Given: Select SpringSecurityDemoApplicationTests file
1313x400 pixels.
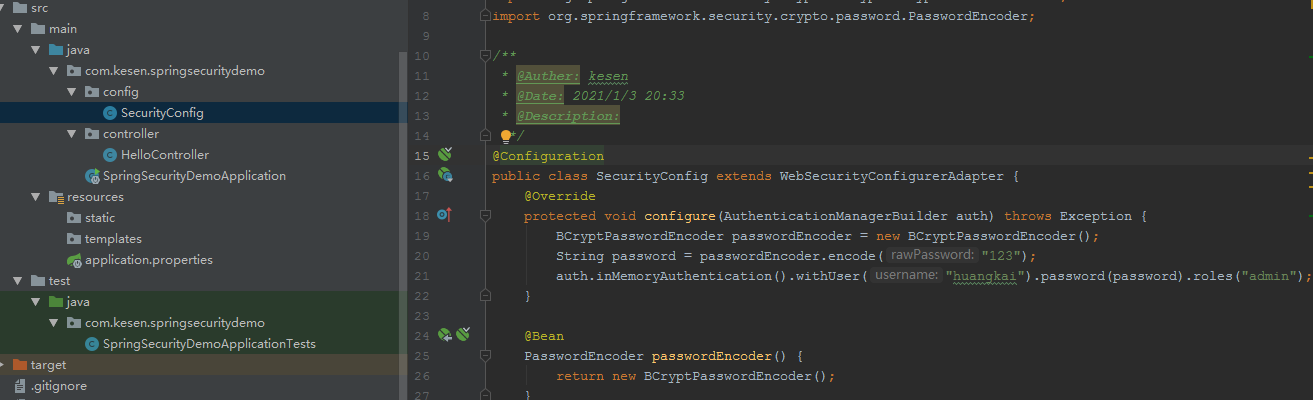Looking at the screenshot, I should 209,344.
